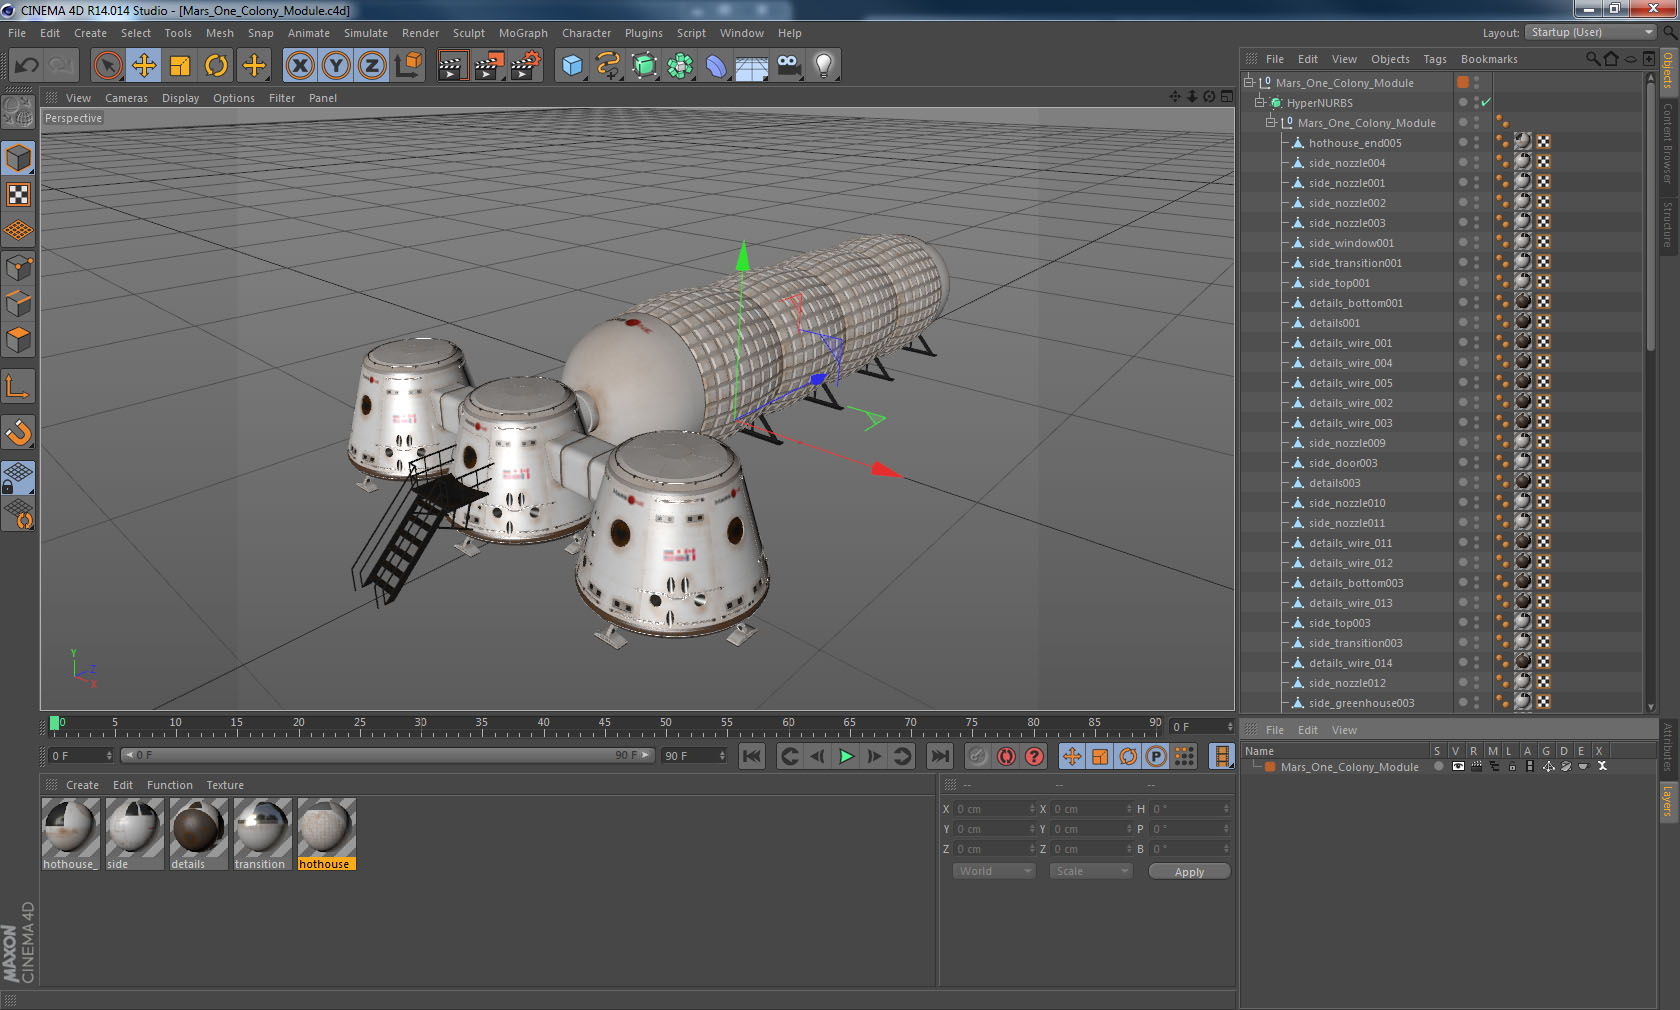Click the X position stepper arrows
The width and height of the screenshot is (1680, 1010).
click(x=1032, y=809)
